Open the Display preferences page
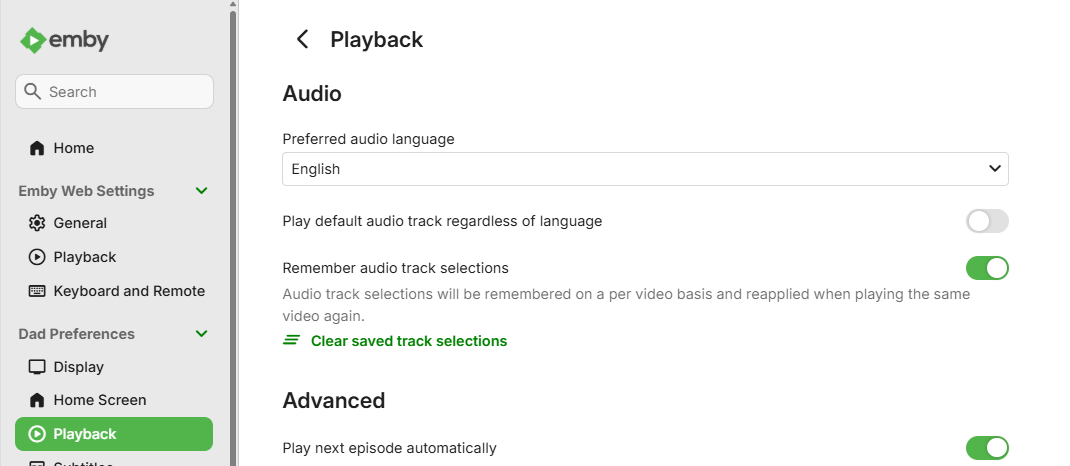 point(114,367)
